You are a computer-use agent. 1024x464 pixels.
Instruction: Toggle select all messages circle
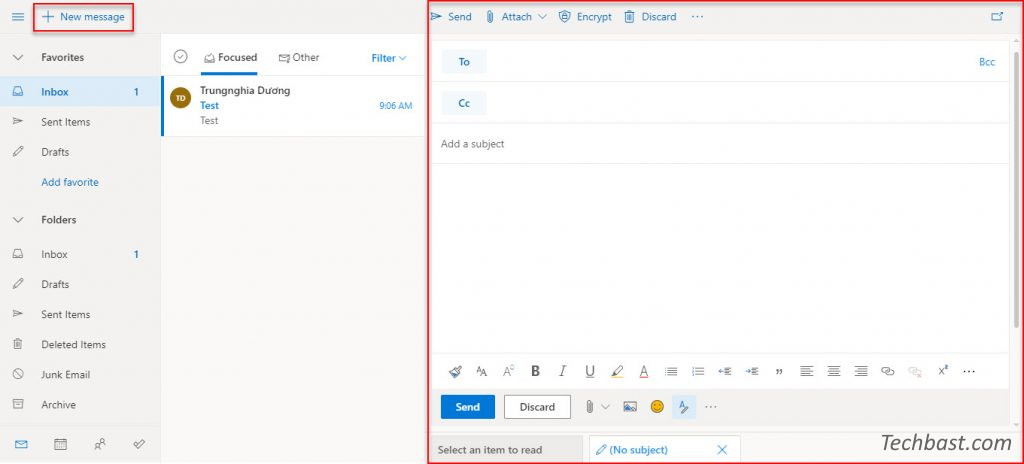click(181, 57)
